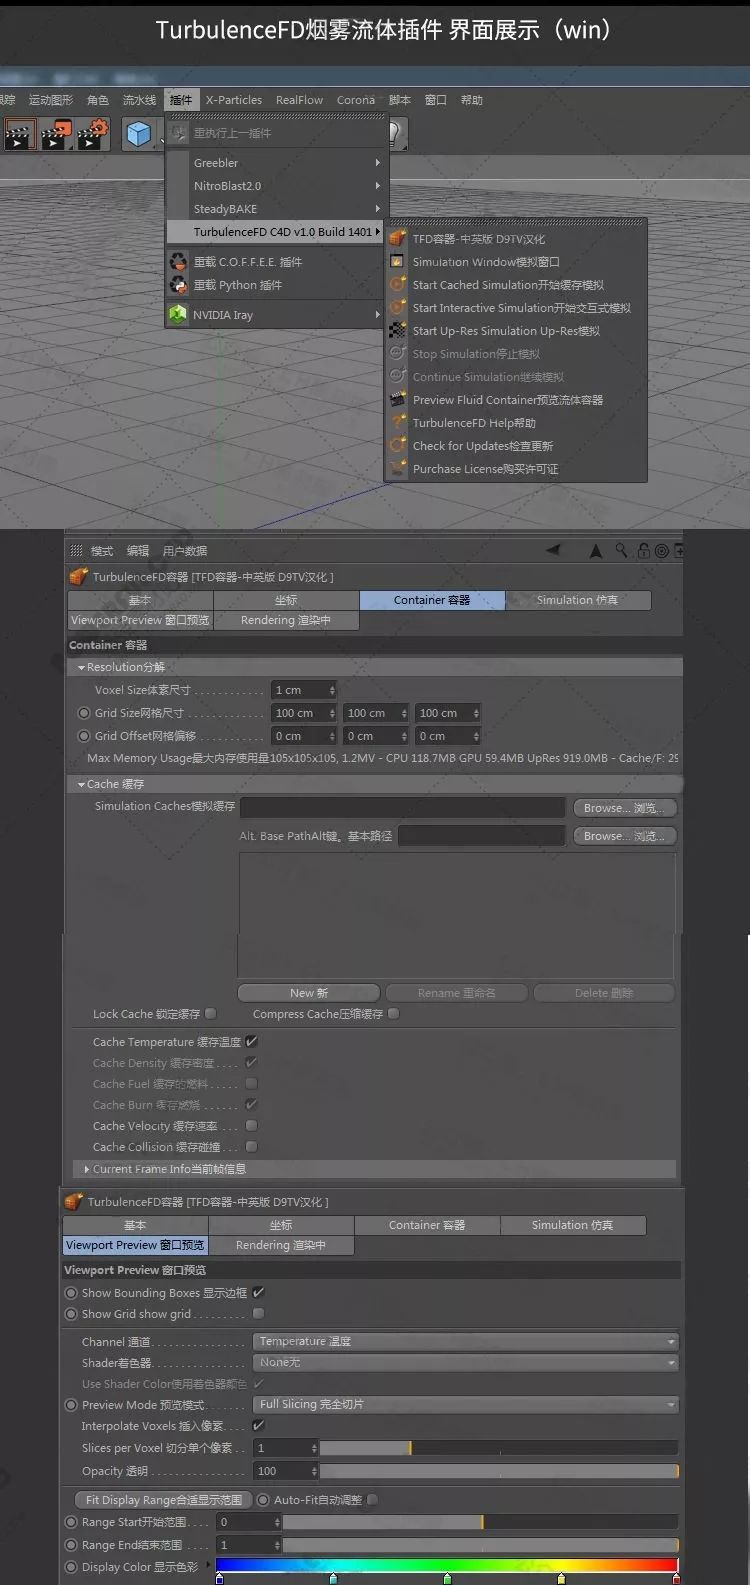
Task: Click the search magnifier icon in attributes panel
Action: click(621, 551)
